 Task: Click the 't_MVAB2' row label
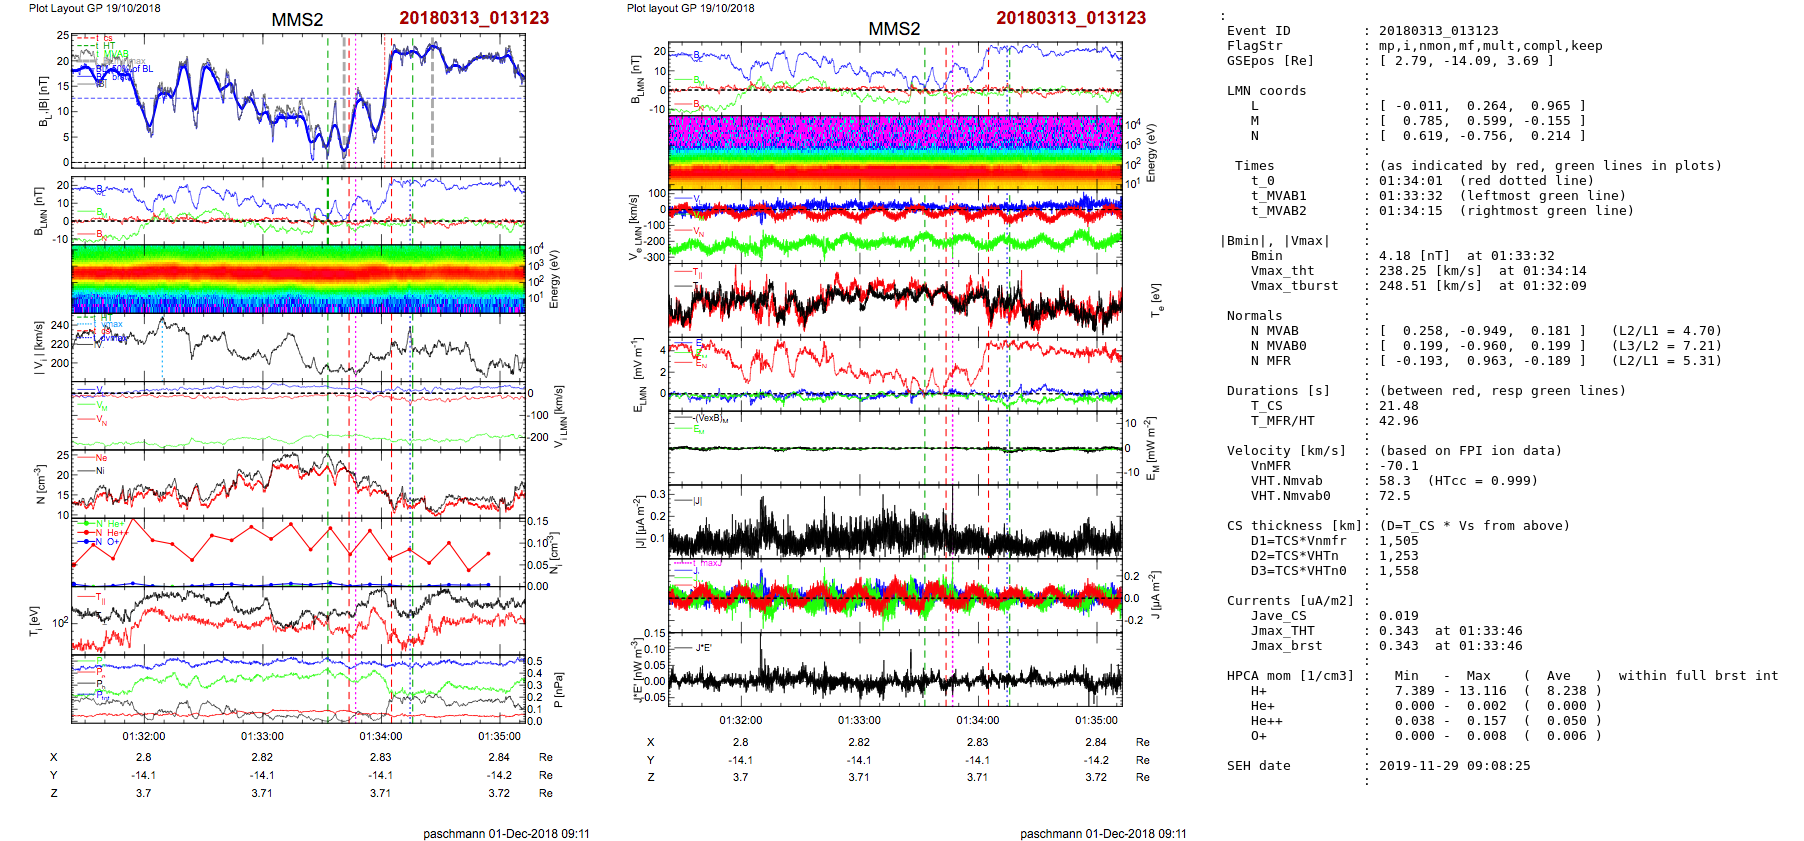pos(1279,211)
